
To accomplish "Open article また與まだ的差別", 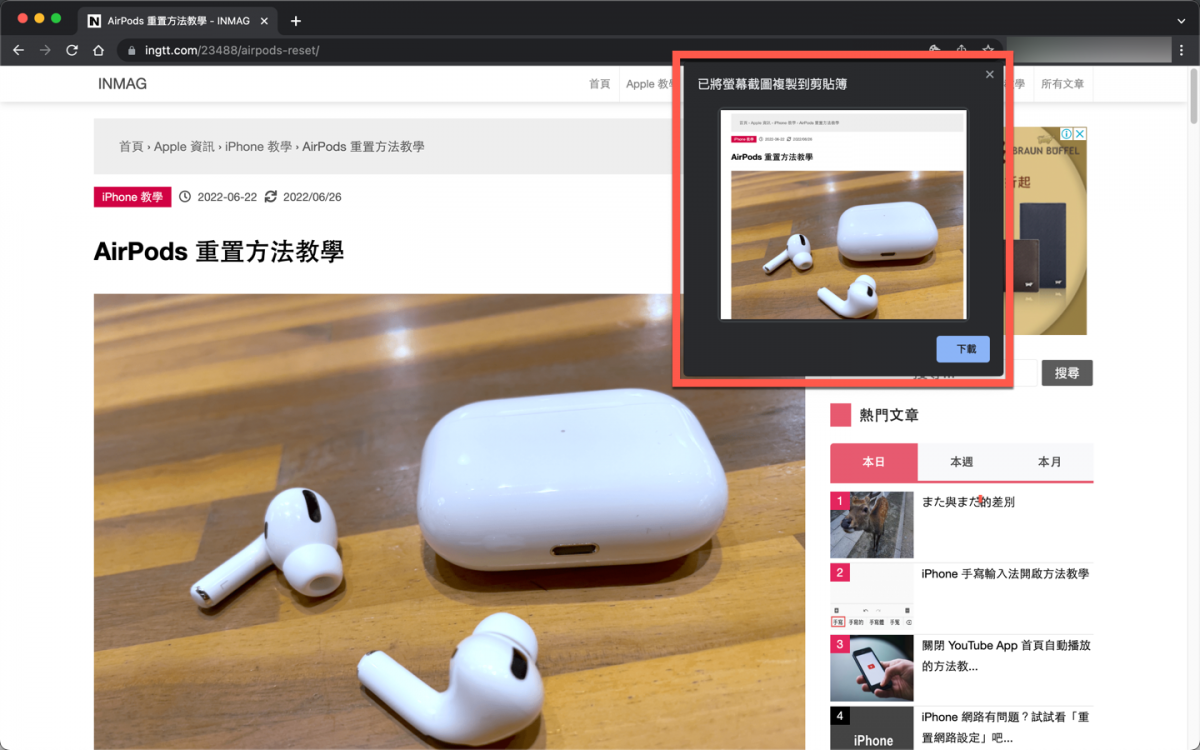I will tap(968, 502).
